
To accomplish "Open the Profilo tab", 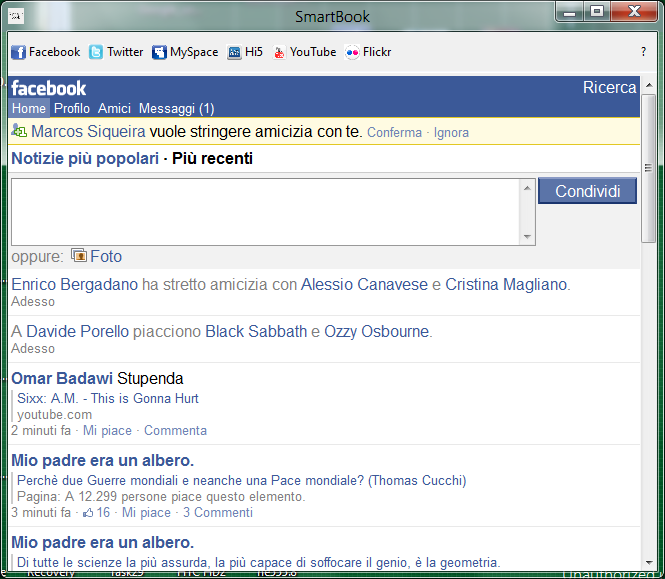I will tap(72, 108).
